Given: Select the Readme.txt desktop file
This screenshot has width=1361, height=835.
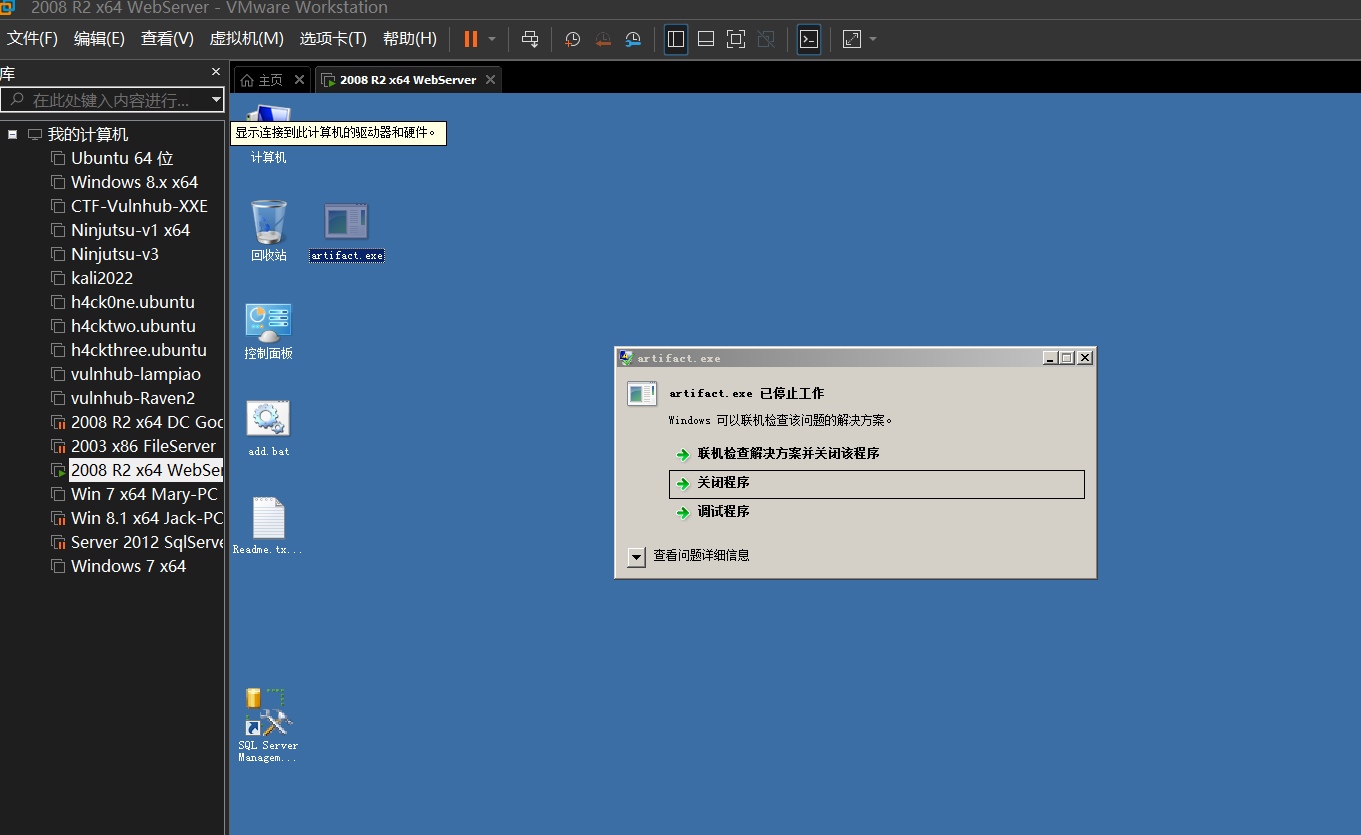Looking at the screenshot, I should coord(268,526).
